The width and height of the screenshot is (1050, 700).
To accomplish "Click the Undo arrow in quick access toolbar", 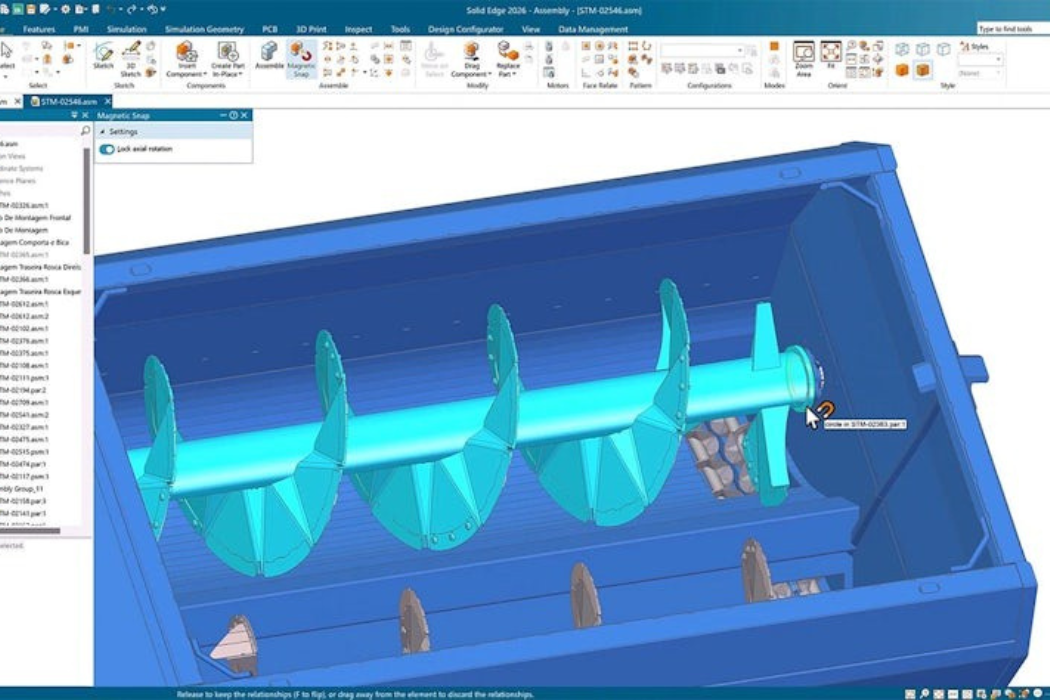I will (110, 9).
